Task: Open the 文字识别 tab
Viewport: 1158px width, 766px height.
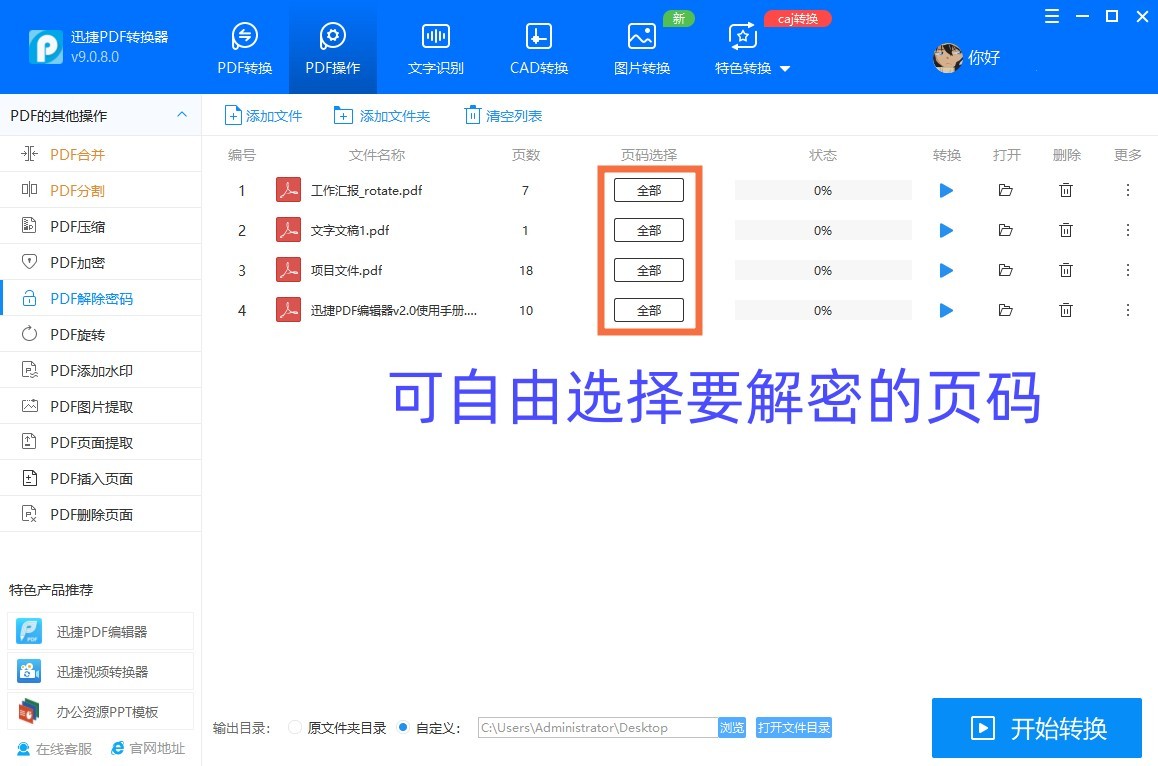Action: 436,49
